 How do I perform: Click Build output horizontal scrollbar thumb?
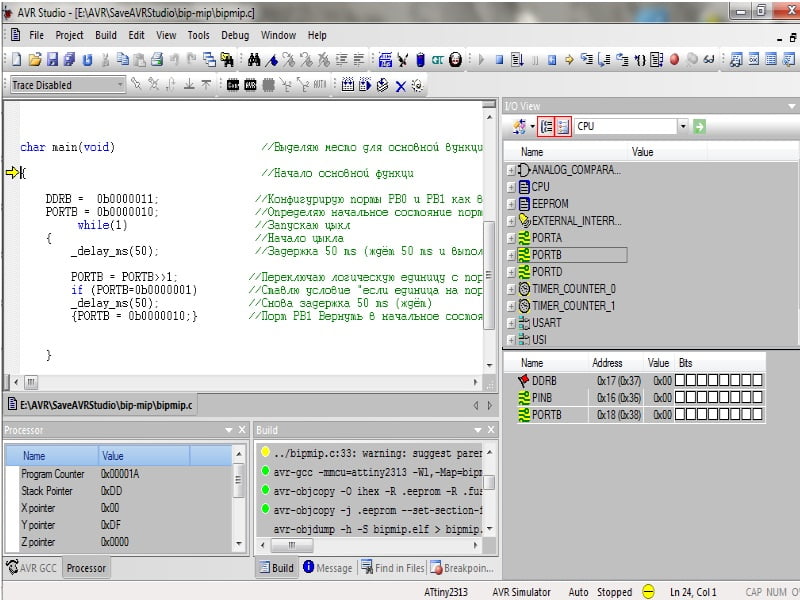click(x=292, y=545)
